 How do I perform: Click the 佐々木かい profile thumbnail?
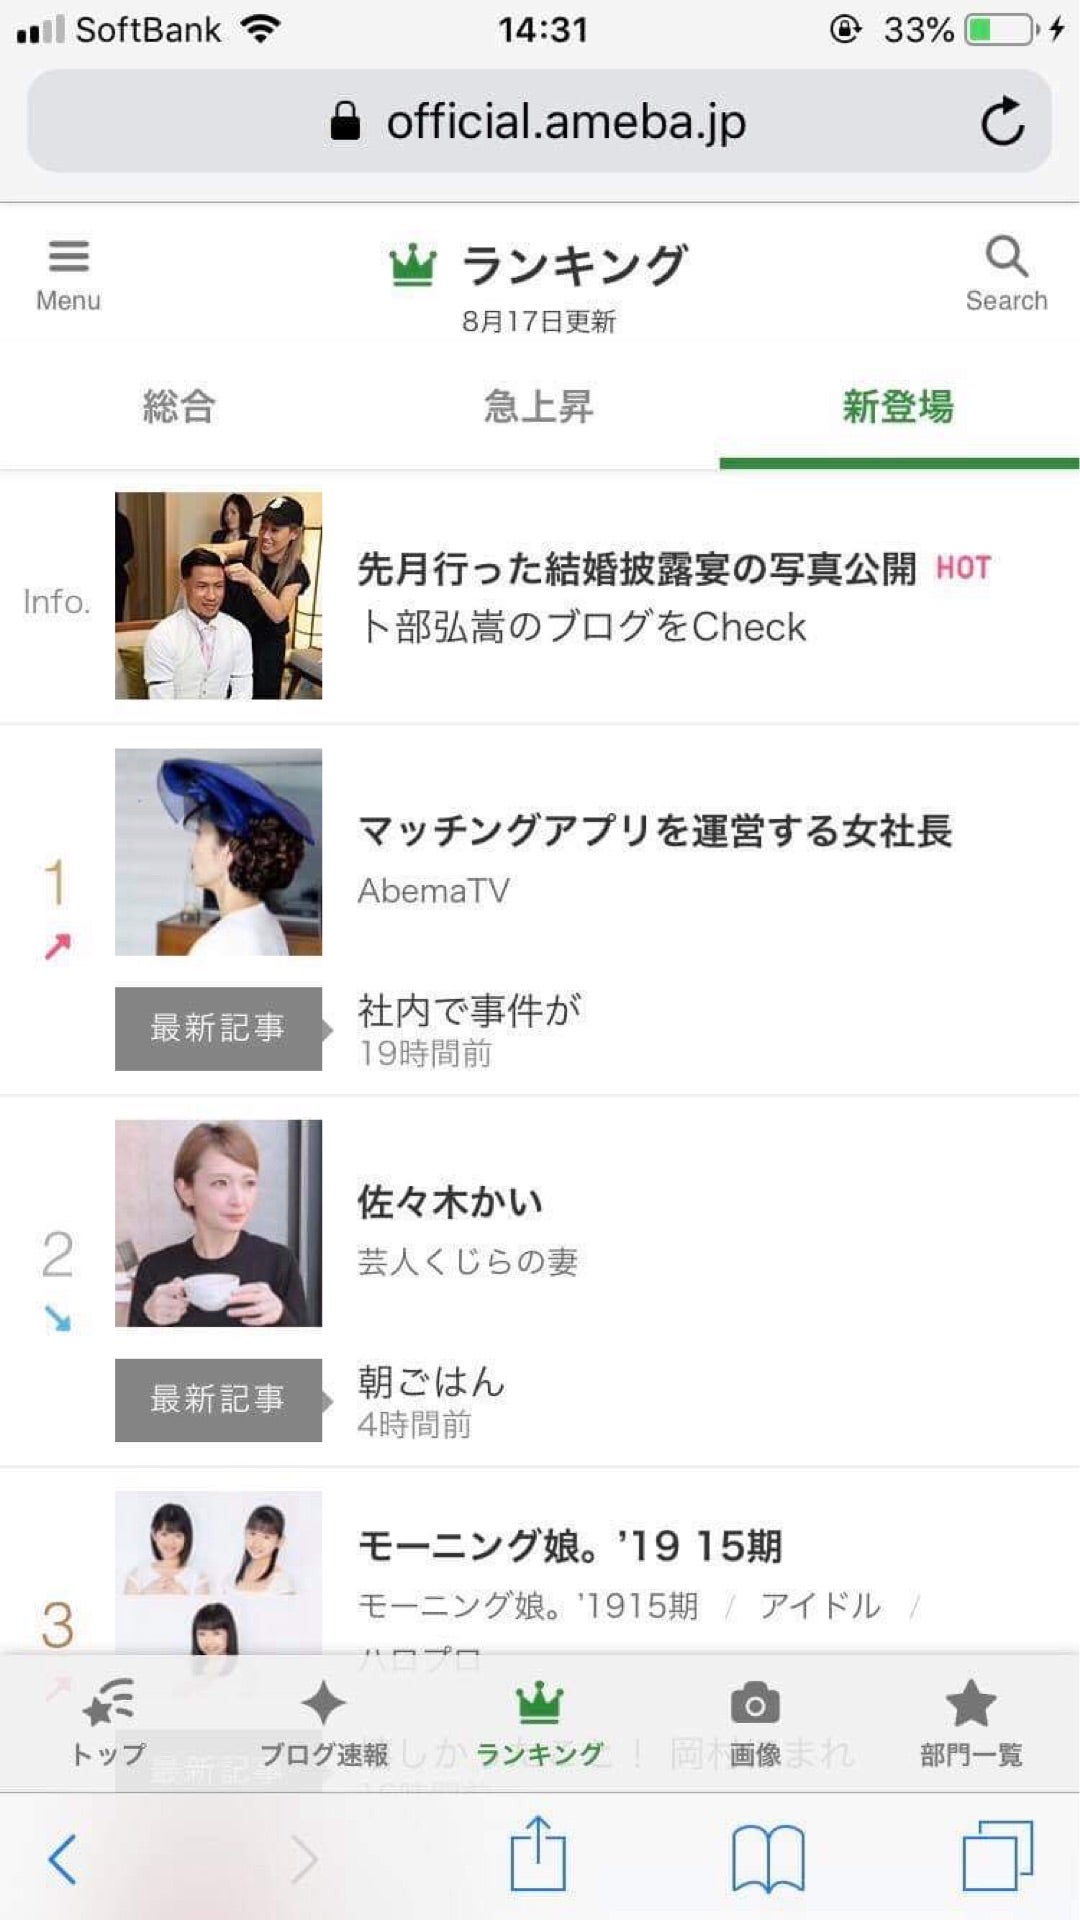pos(218,1223)
